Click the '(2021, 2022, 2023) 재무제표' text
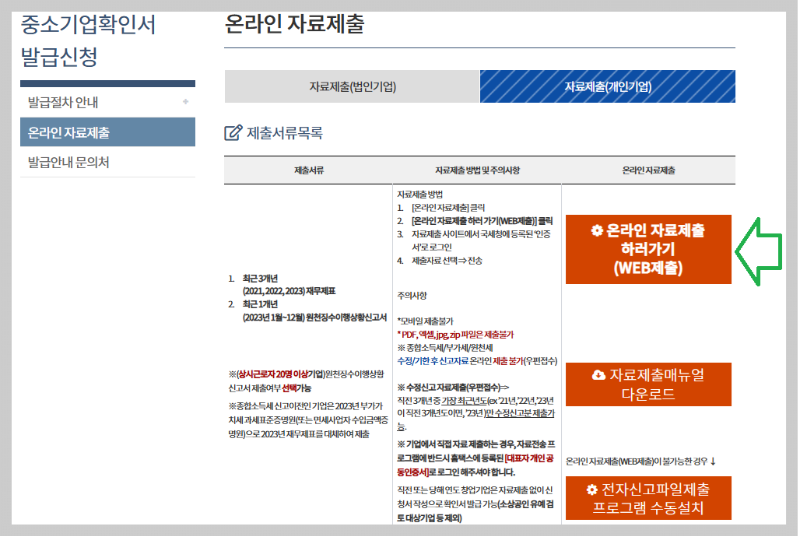 pyautogui.click(x=289, y=291)
